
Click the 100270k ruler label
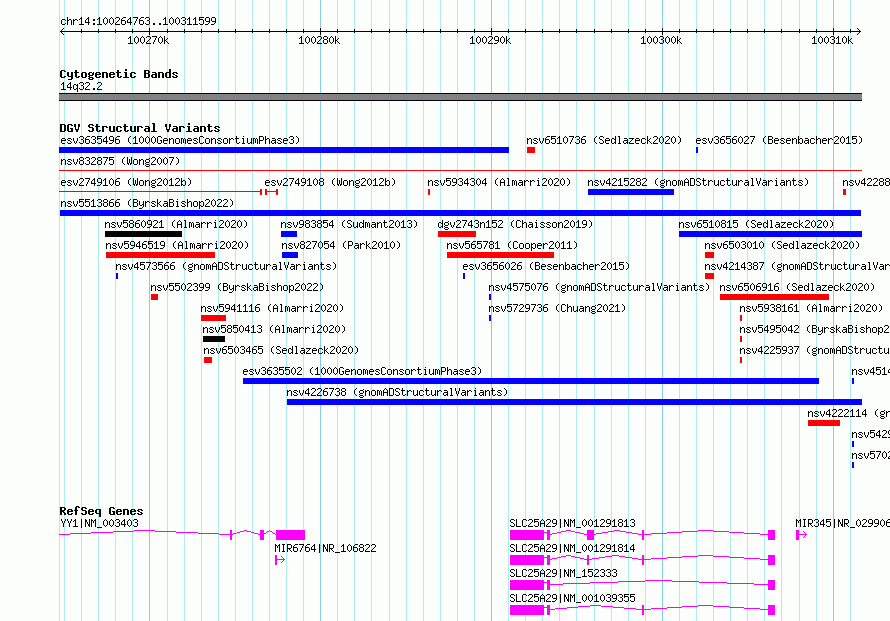click(x=148, y=40)
